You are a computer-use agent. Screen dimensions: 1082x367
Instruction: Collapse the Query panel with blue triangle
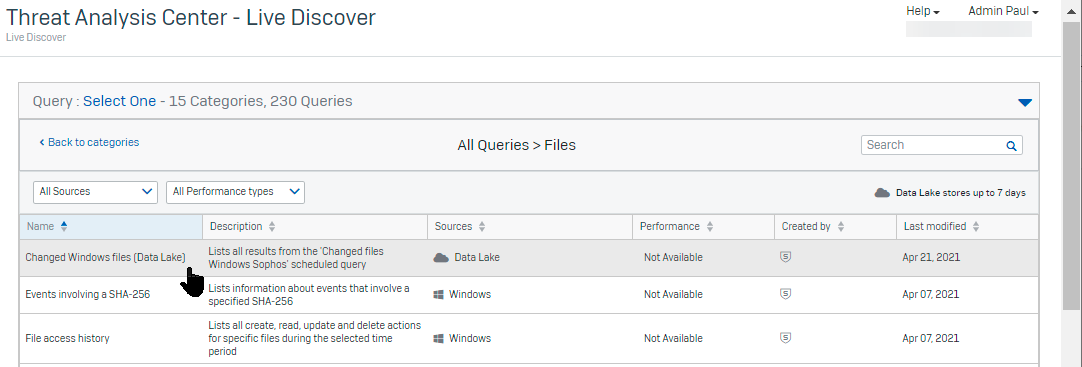click(1025, 103)
